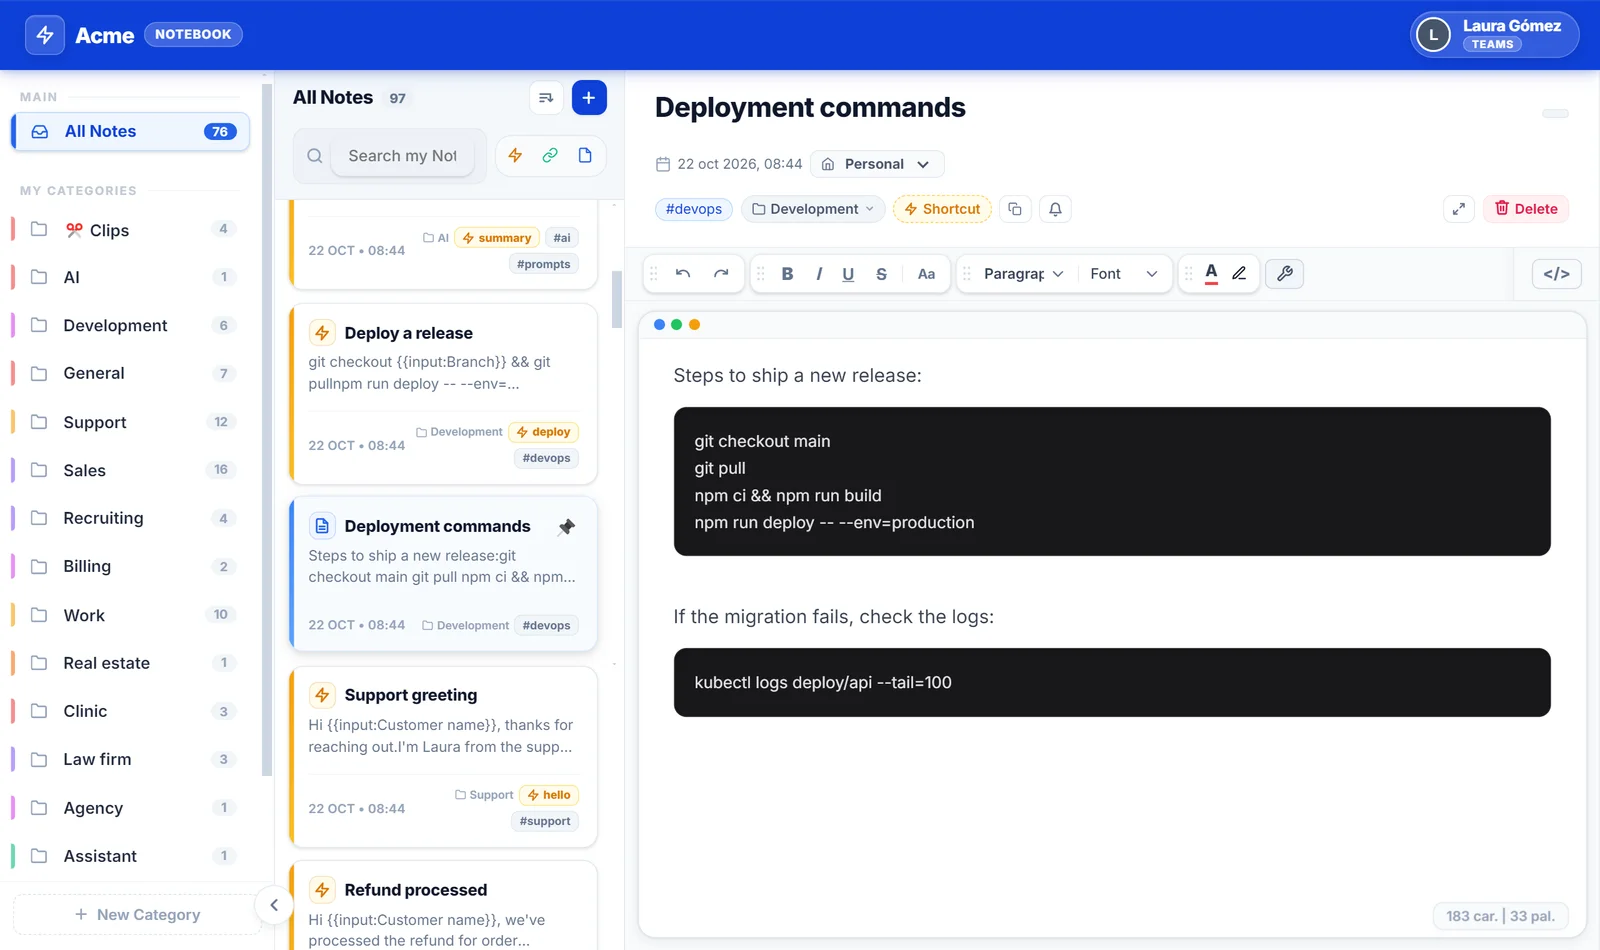Viewport: 1600px width, 950px height.
Task: Toggle underline formatting
Action: (x=848, y=274)
